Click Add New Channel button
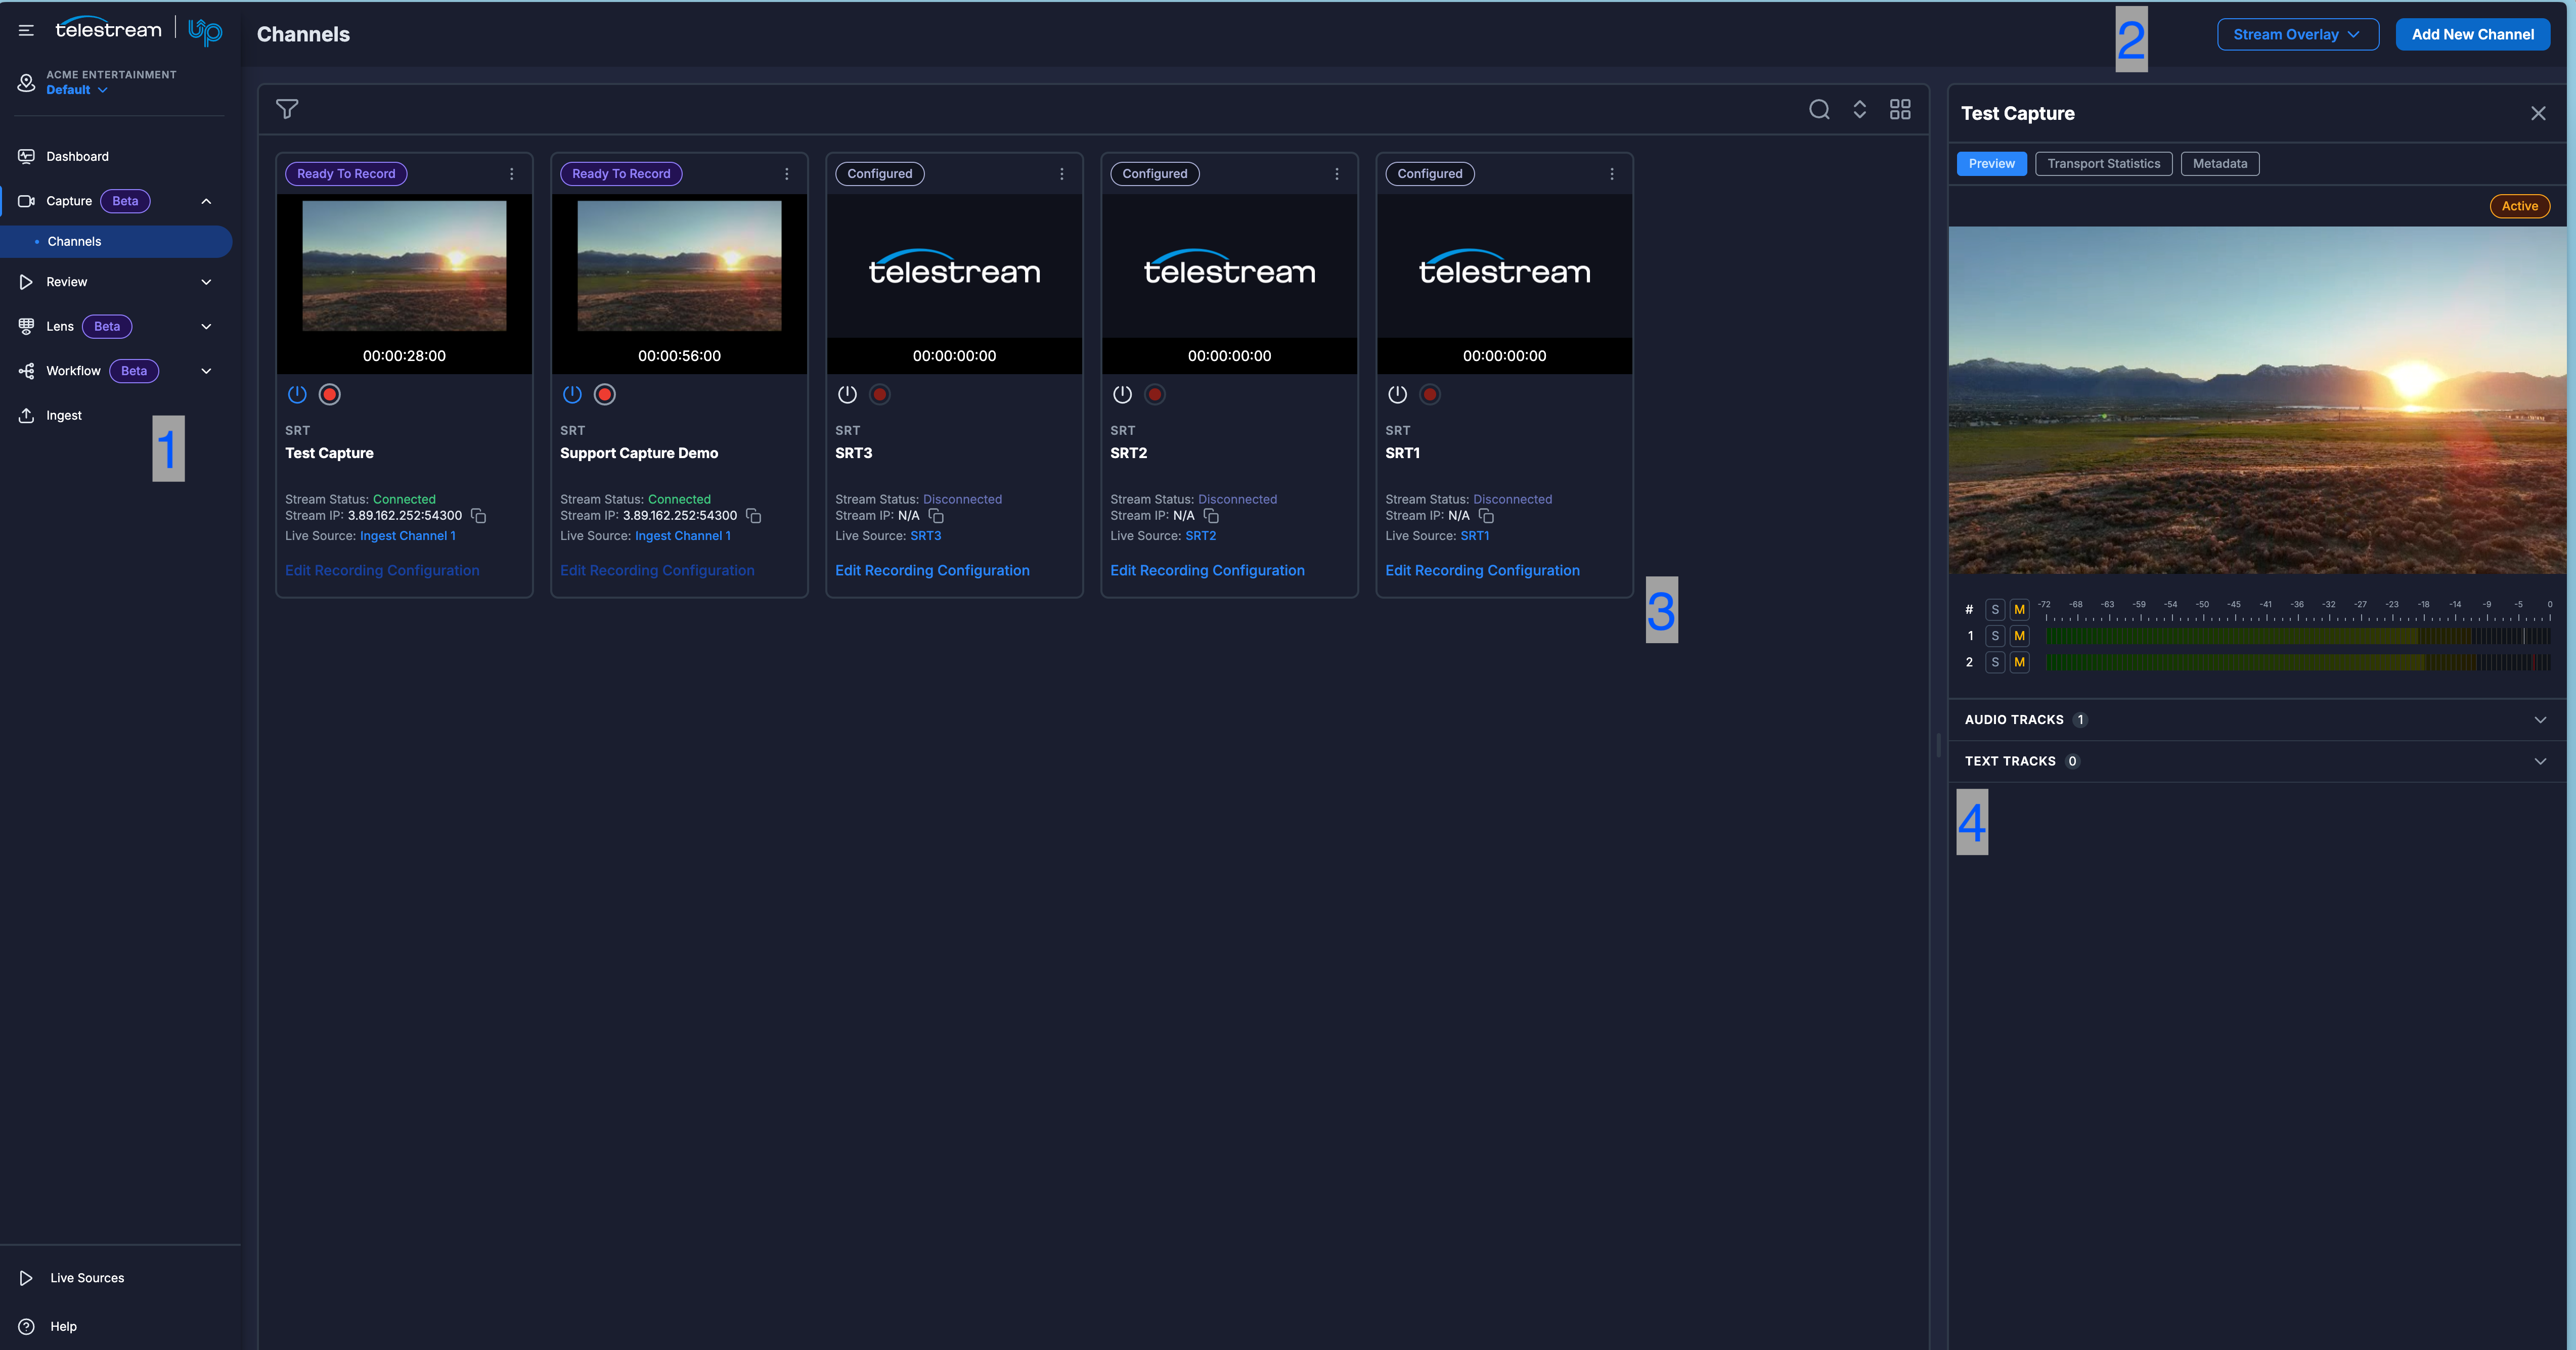Viewport: 2576px width, 1350px height. (x=2472, y=34)
